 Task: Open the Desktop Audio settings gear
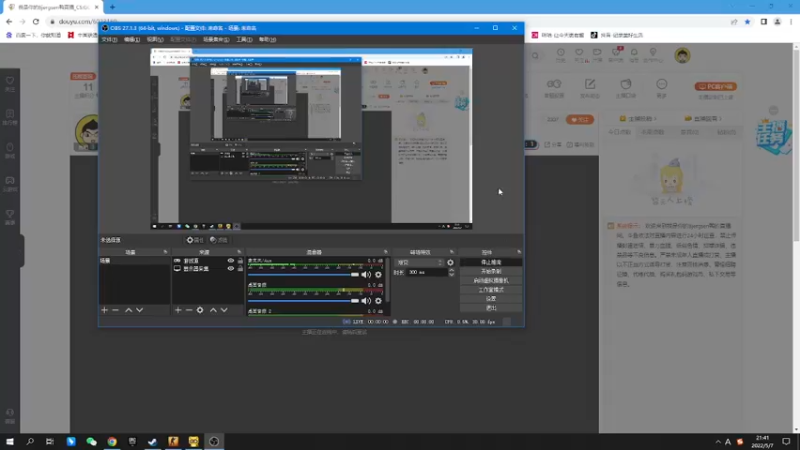click(x=378, y=301)
